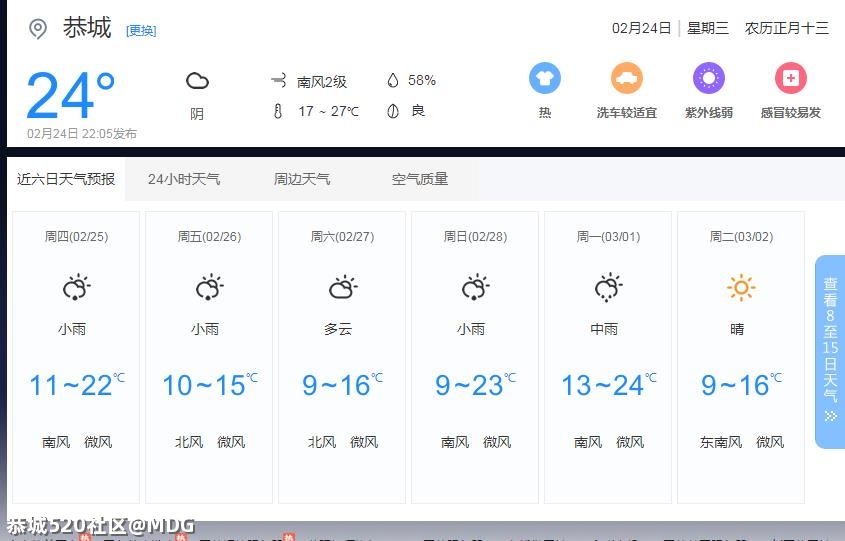Click the humidity droplet icon beside 58%

click(393, 81)
